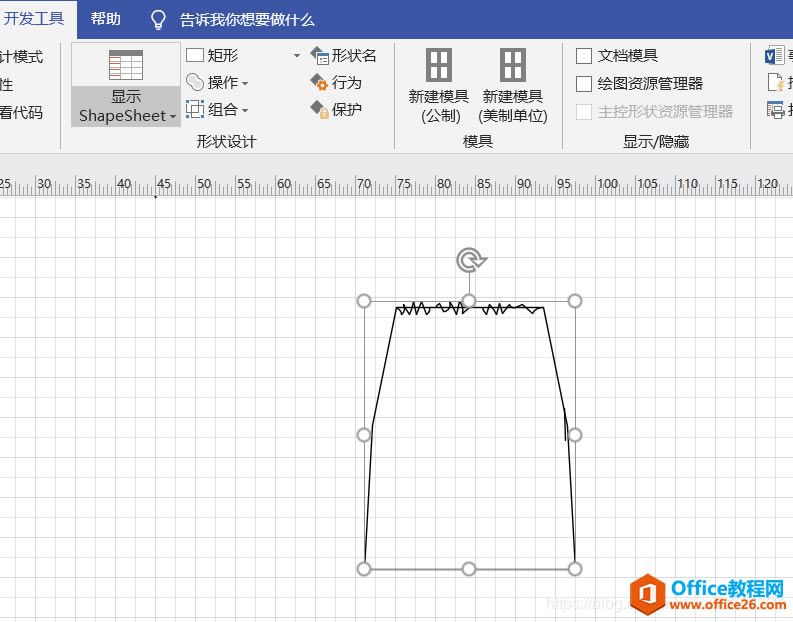
Task: Expand the ShapeSheet dropdown arrow
Action: click(173, 117)
